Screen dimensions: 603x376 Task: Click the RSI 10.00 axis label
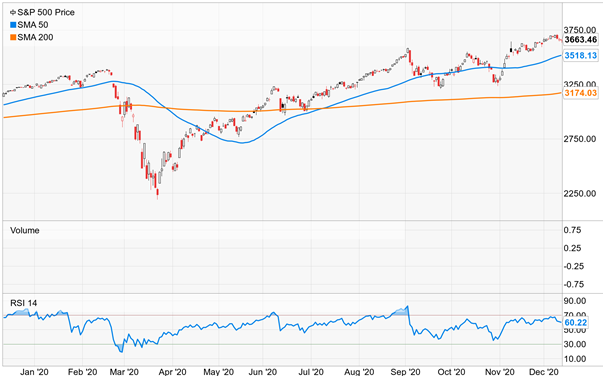click(575, 359)
